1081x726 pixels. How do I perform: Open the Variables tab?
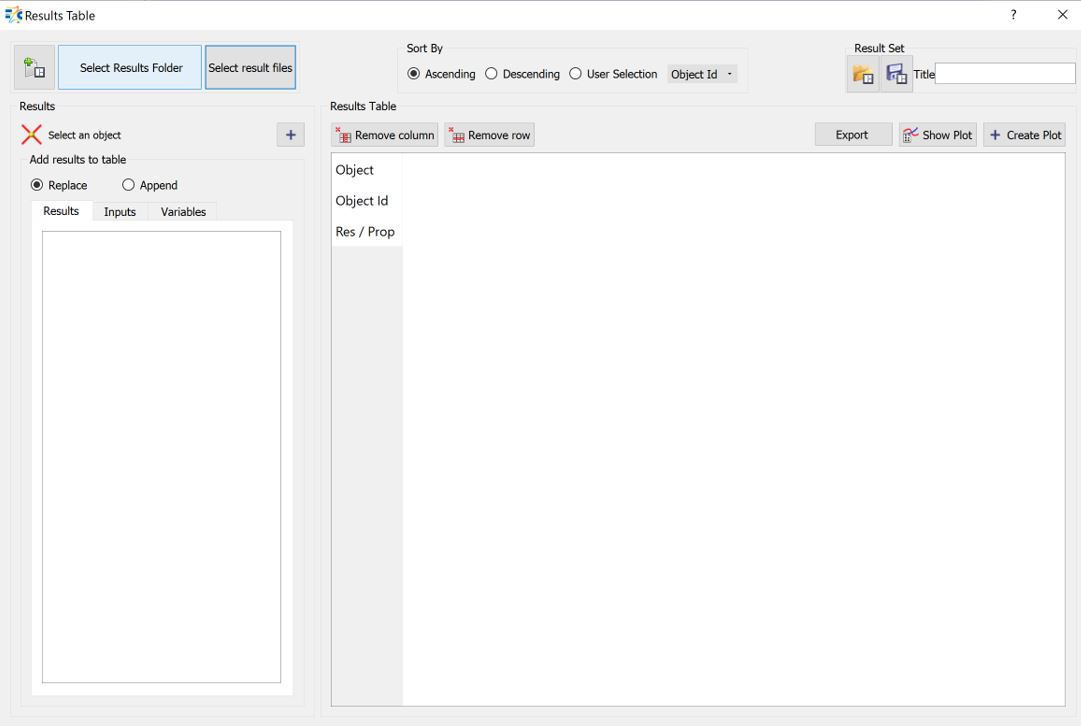pos(183,212)
